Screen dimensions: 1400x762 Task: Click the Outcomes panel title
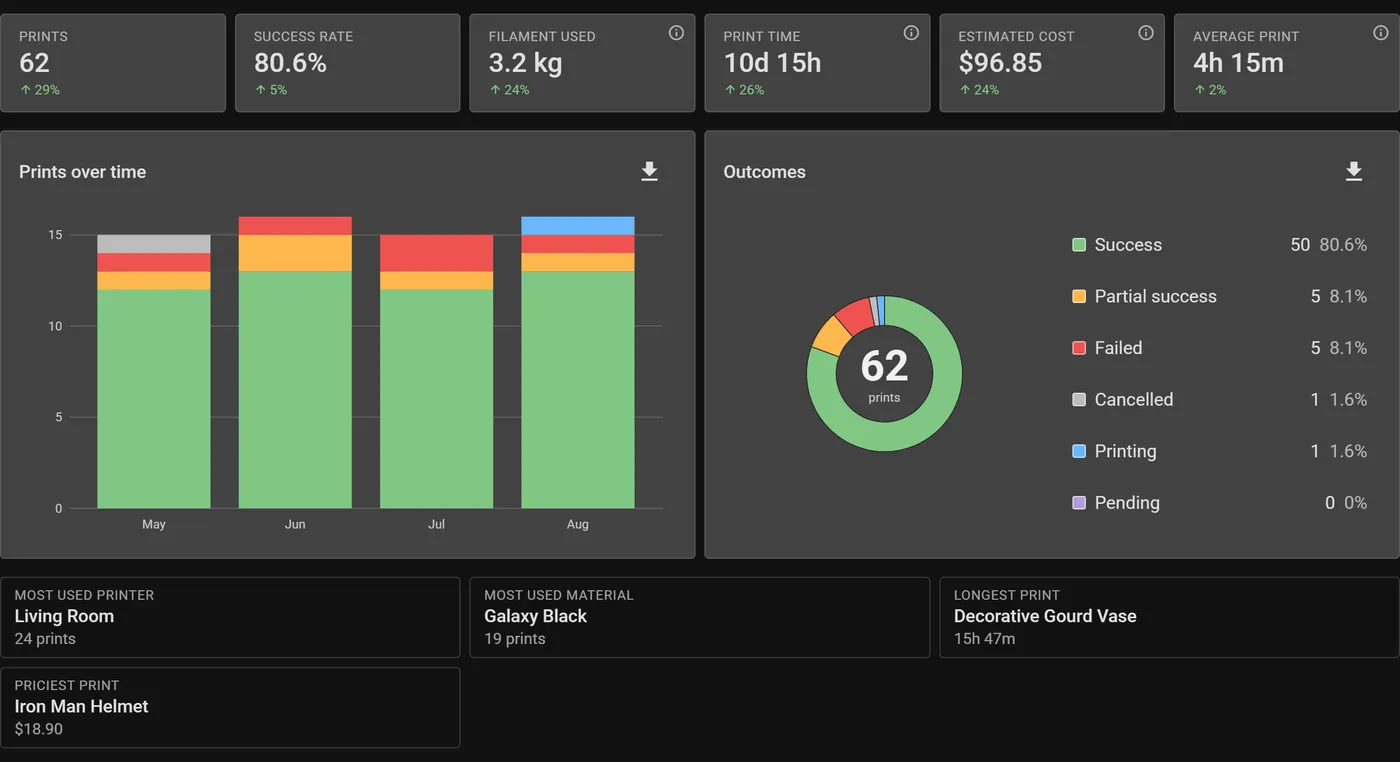point(764,172)
